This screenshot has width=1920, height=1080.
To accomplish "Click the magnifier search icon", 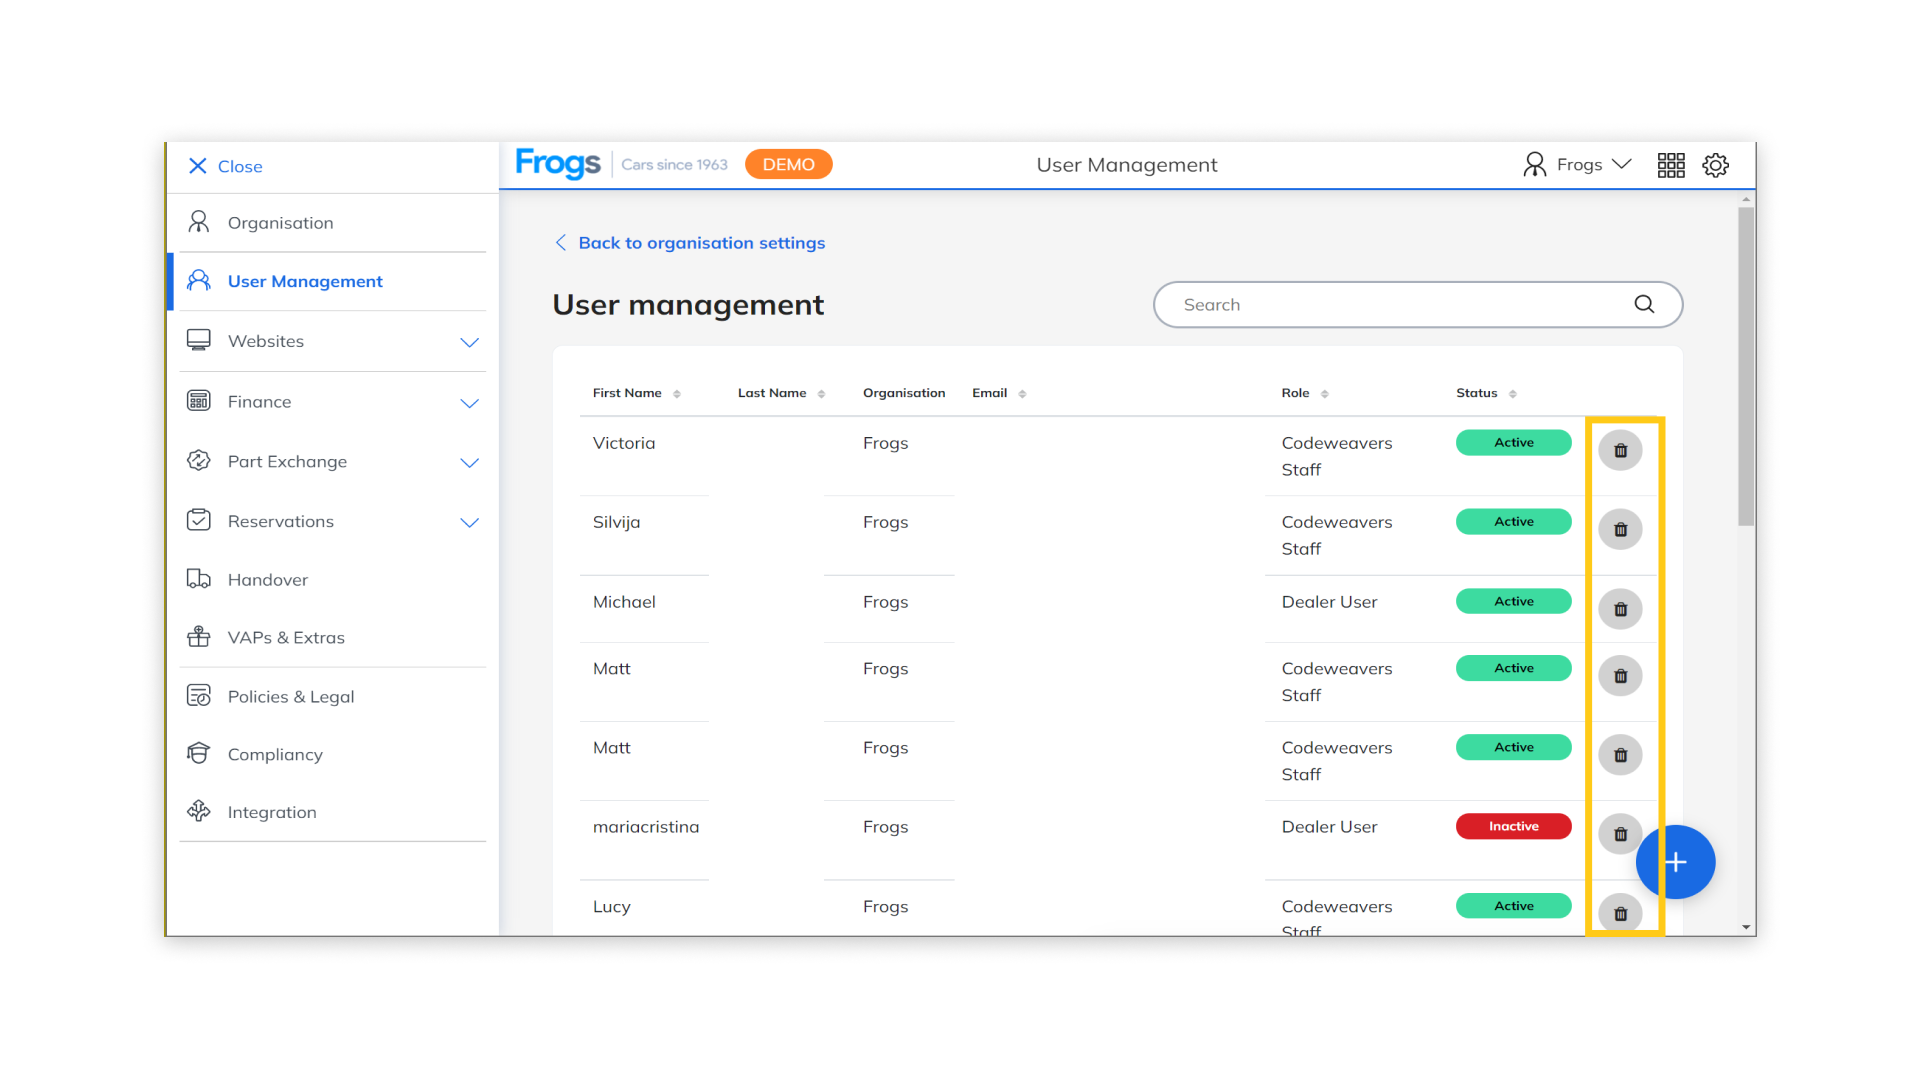I will [x=1644, y=304].
